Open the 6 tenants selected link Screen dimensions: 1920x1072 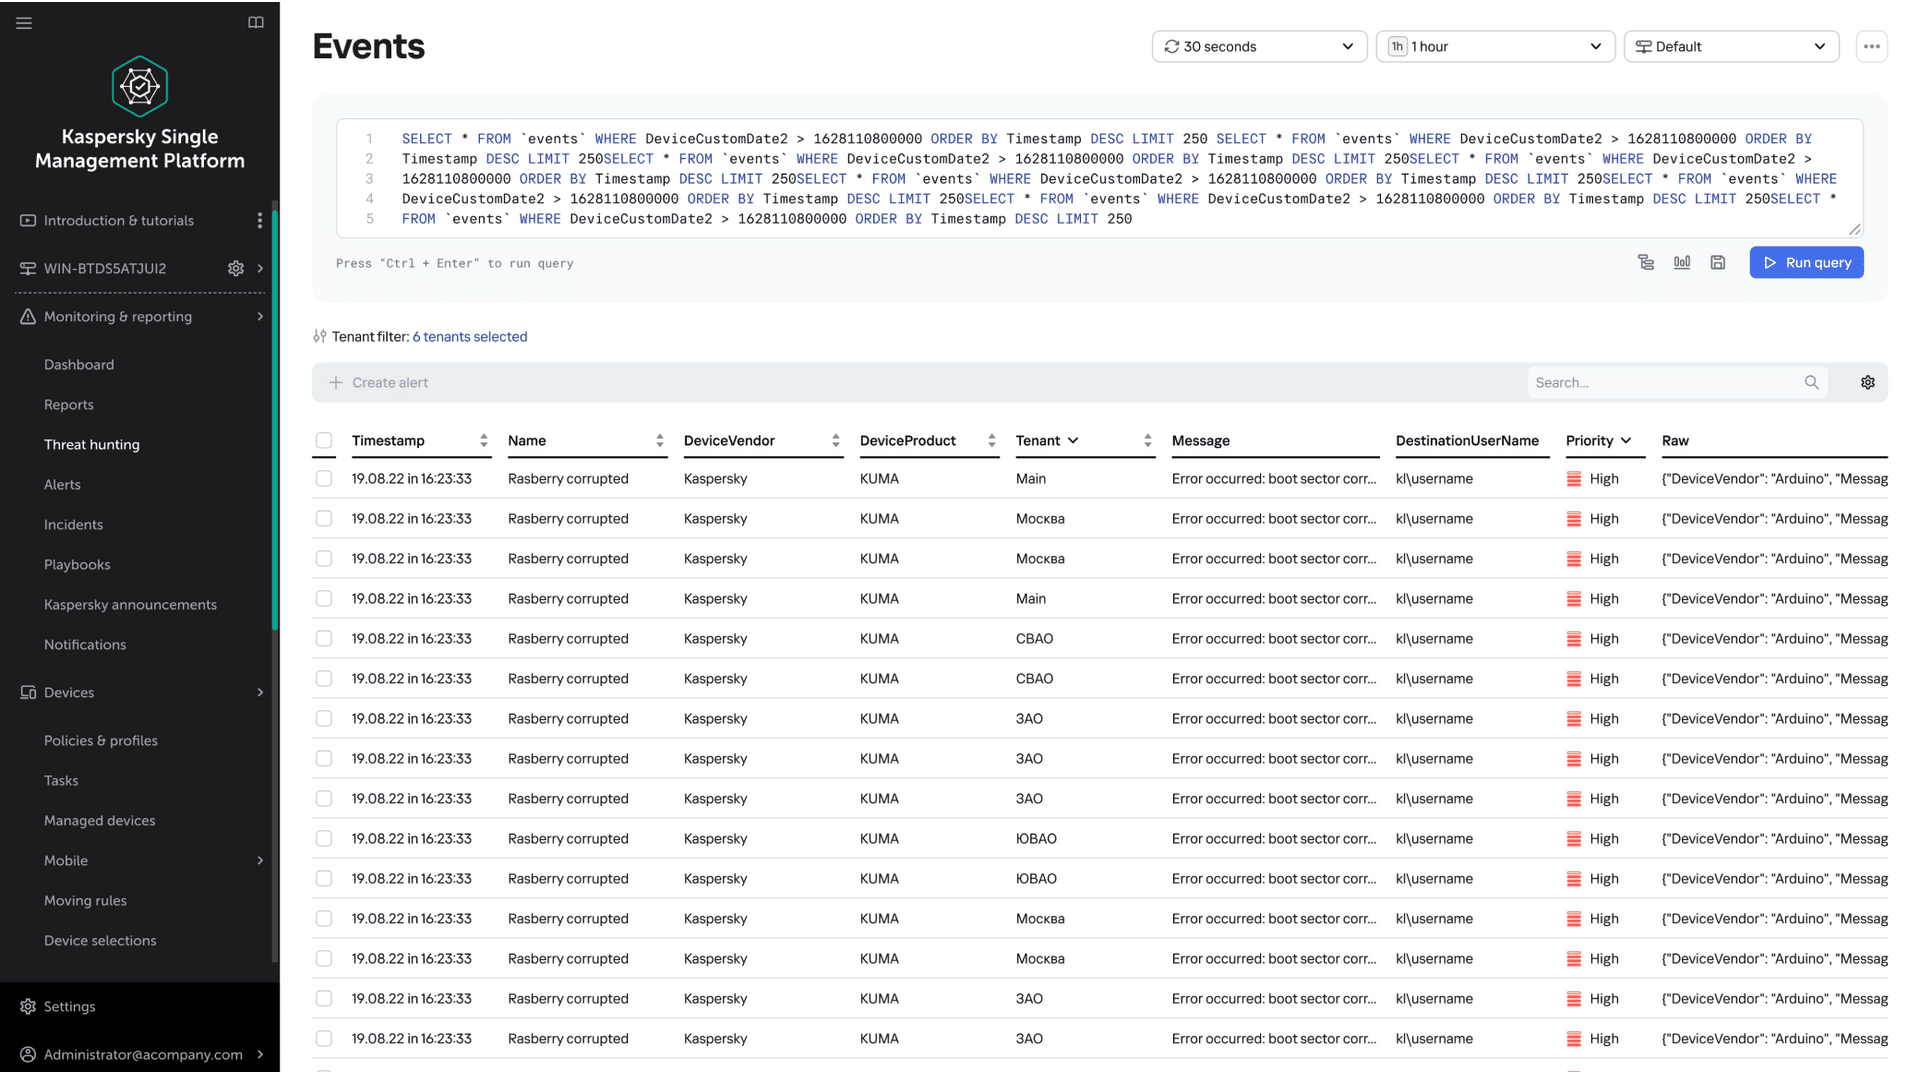(470, 337)
